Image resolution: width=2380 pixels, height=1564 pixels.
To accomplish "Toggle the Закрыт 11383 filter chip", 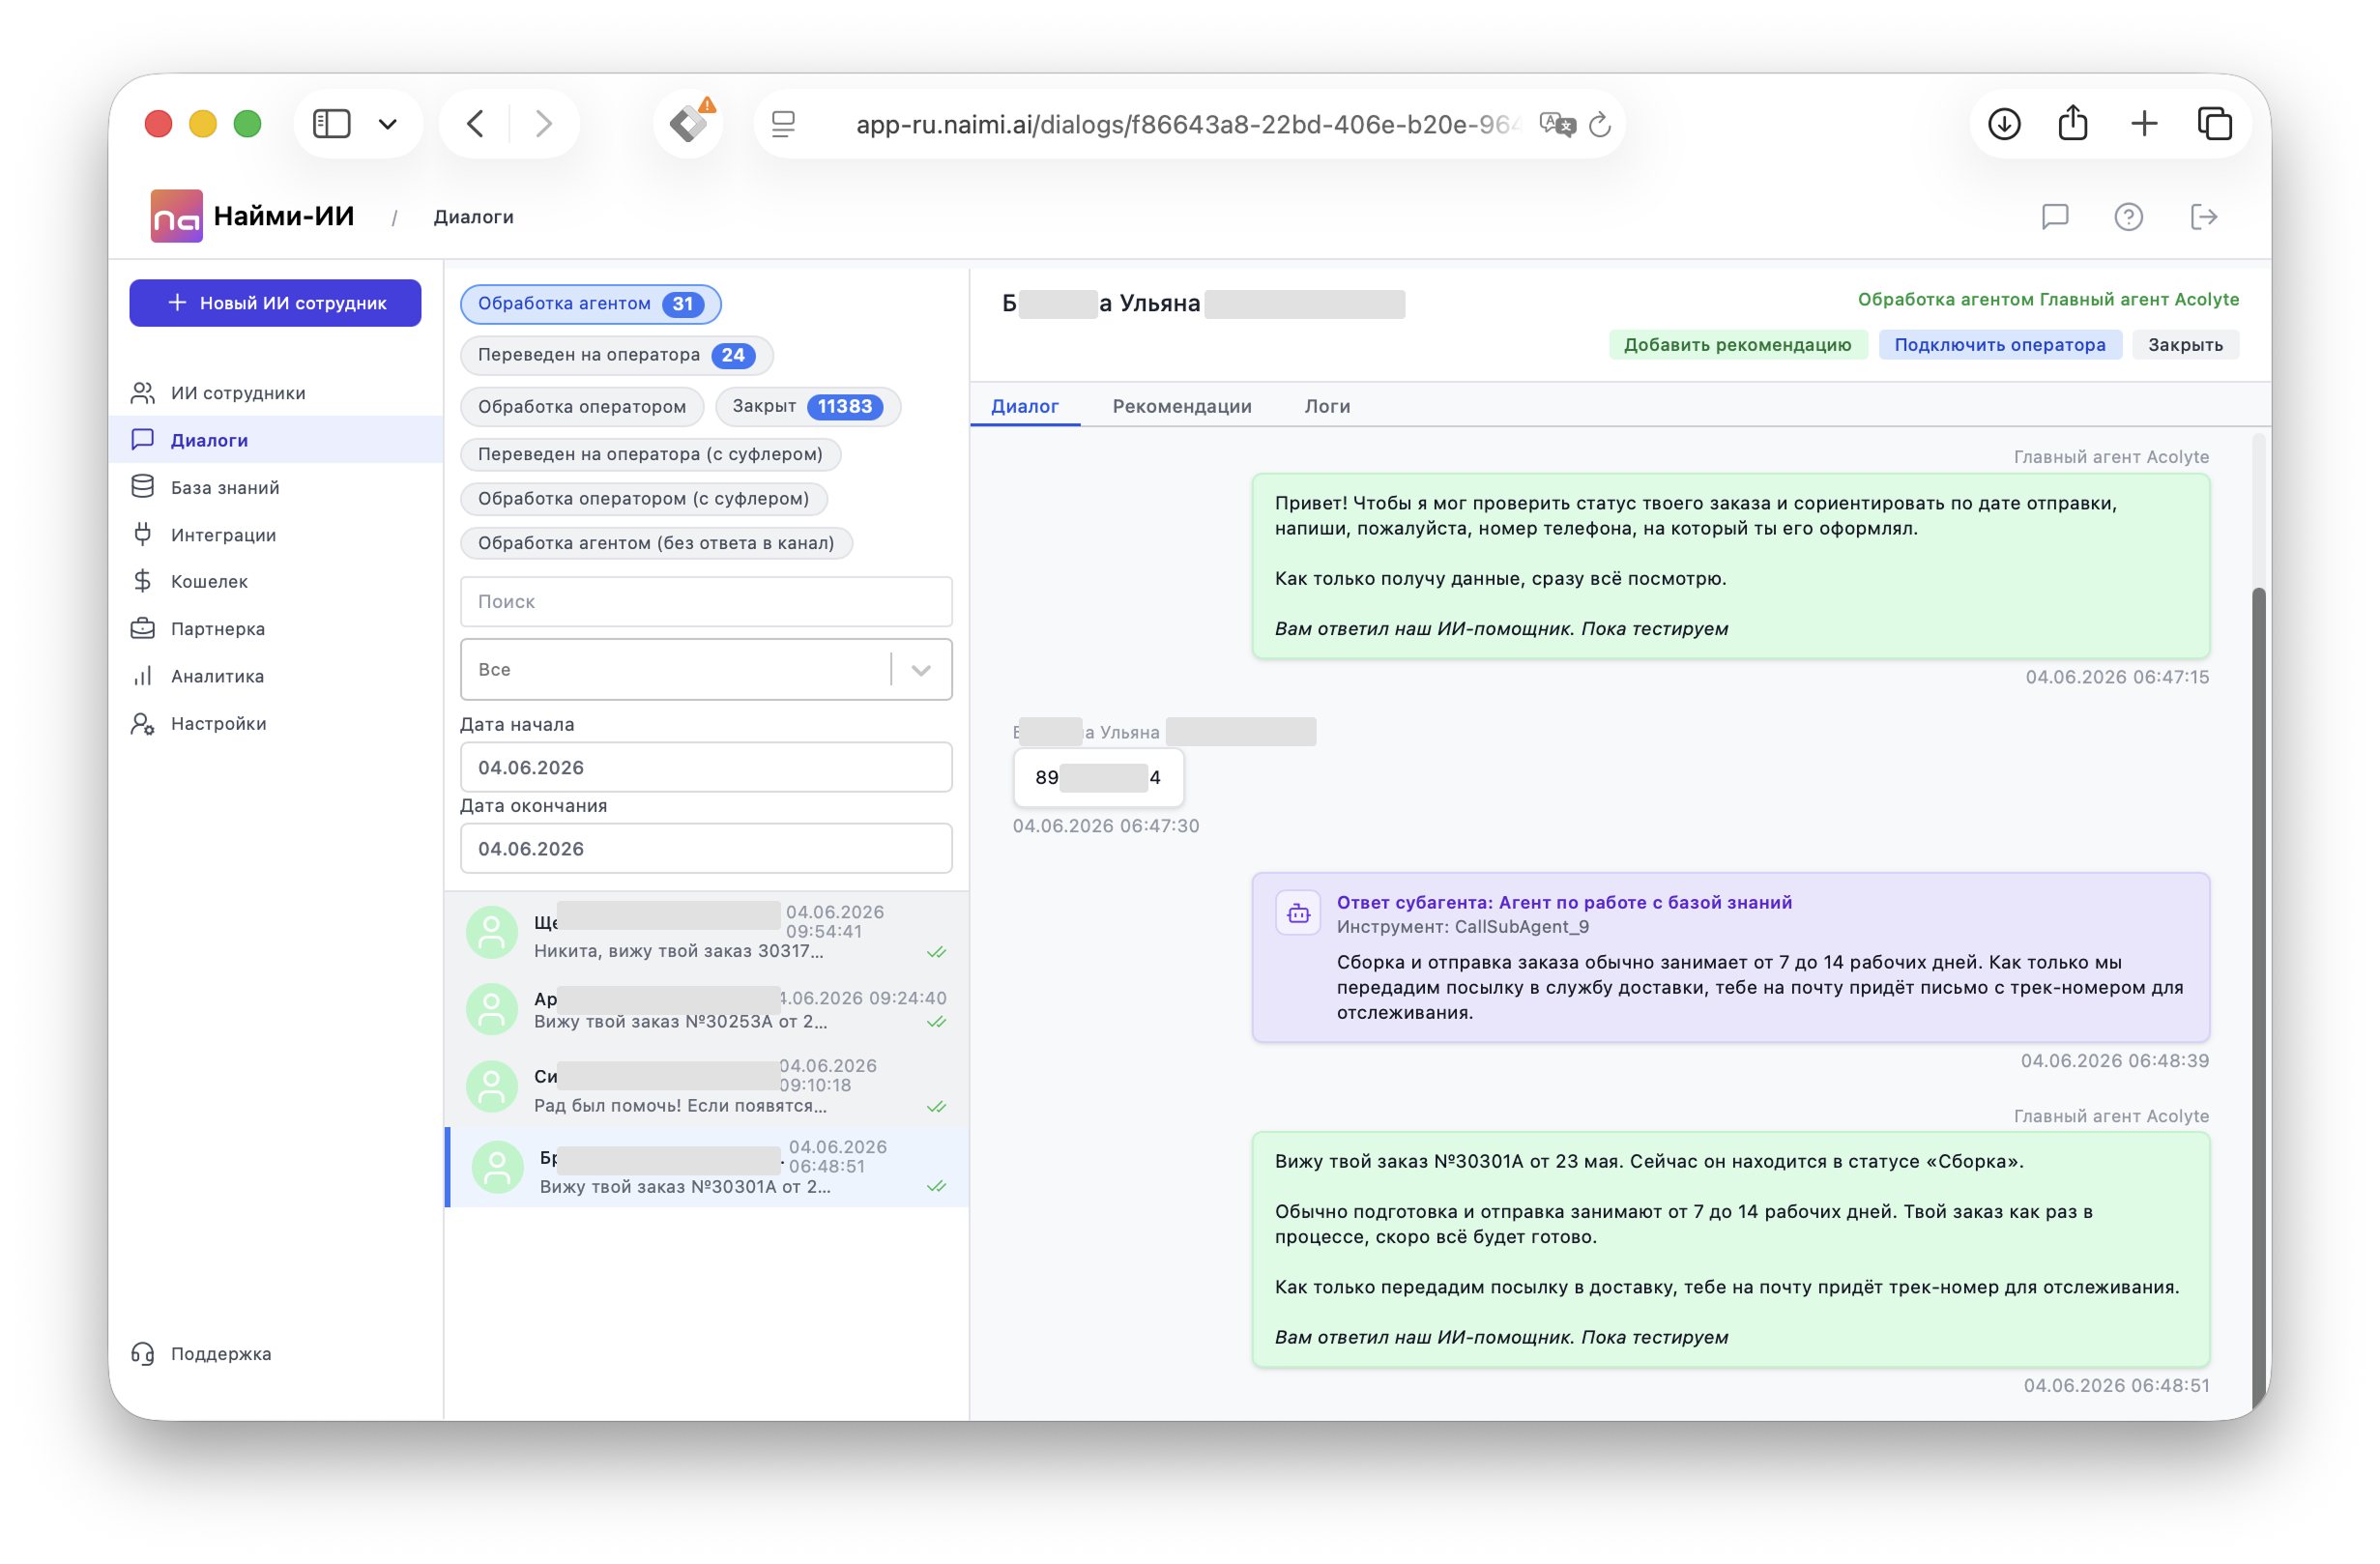I will click(808, 406).
